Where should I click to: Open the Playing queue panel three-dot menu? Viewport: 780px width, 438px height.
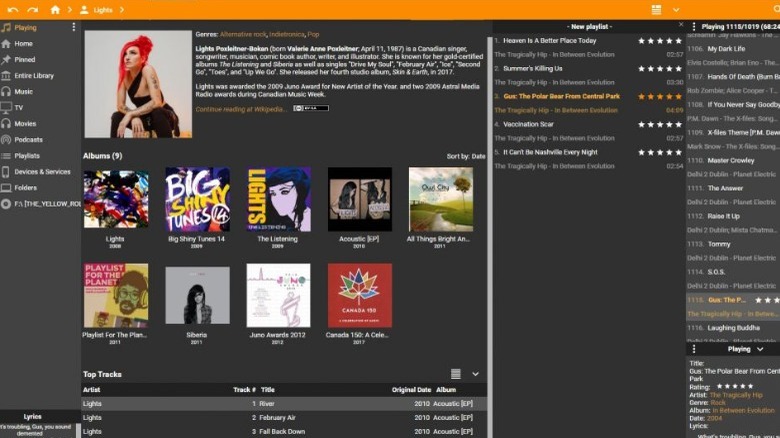[694, 27]
